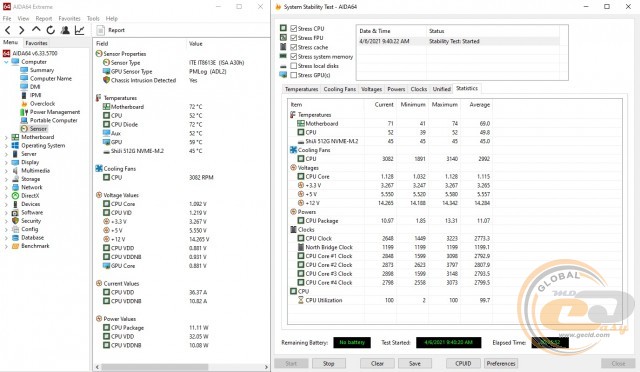The height and width of the screenshot is (372, 640).
Task: Click the Refresh toolbar icon
Action: pyautogui.click(x=51, y=30)
